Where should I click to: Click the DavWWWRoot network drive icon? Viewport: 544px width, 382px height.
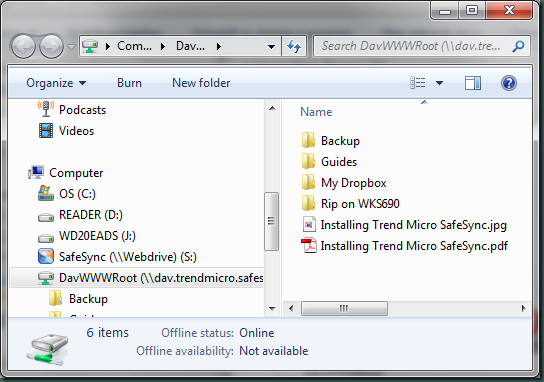click(45, 278)
